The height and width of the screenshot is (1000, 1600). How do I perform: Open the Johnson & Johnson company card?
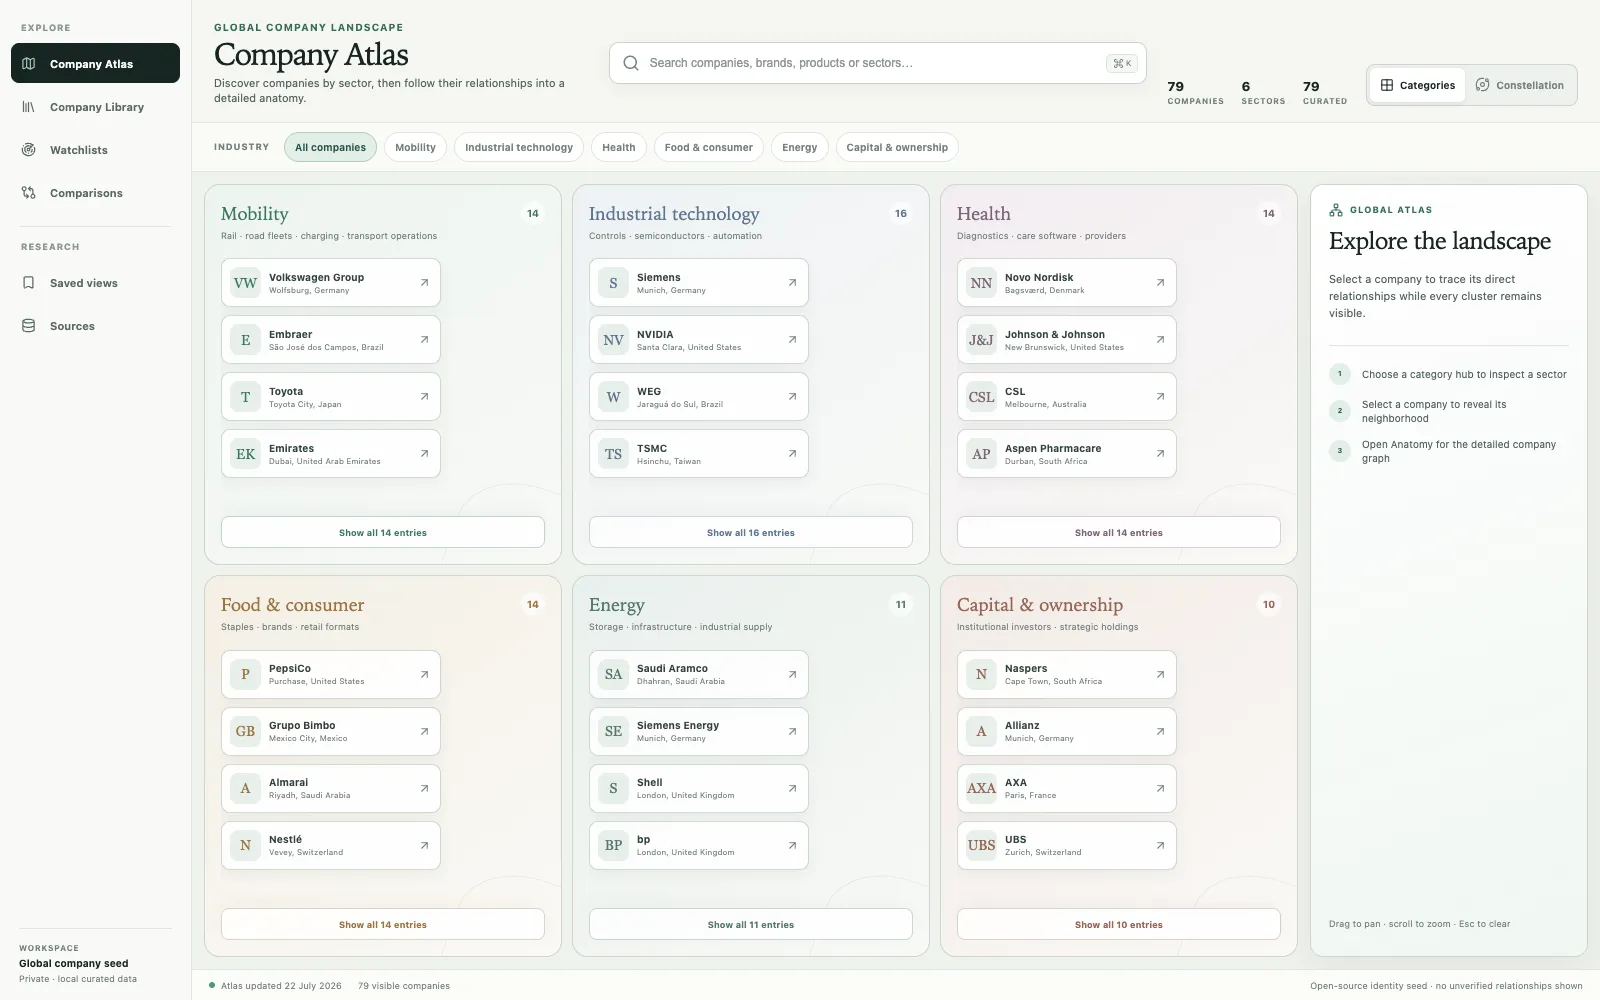(x=1067, y=340)
